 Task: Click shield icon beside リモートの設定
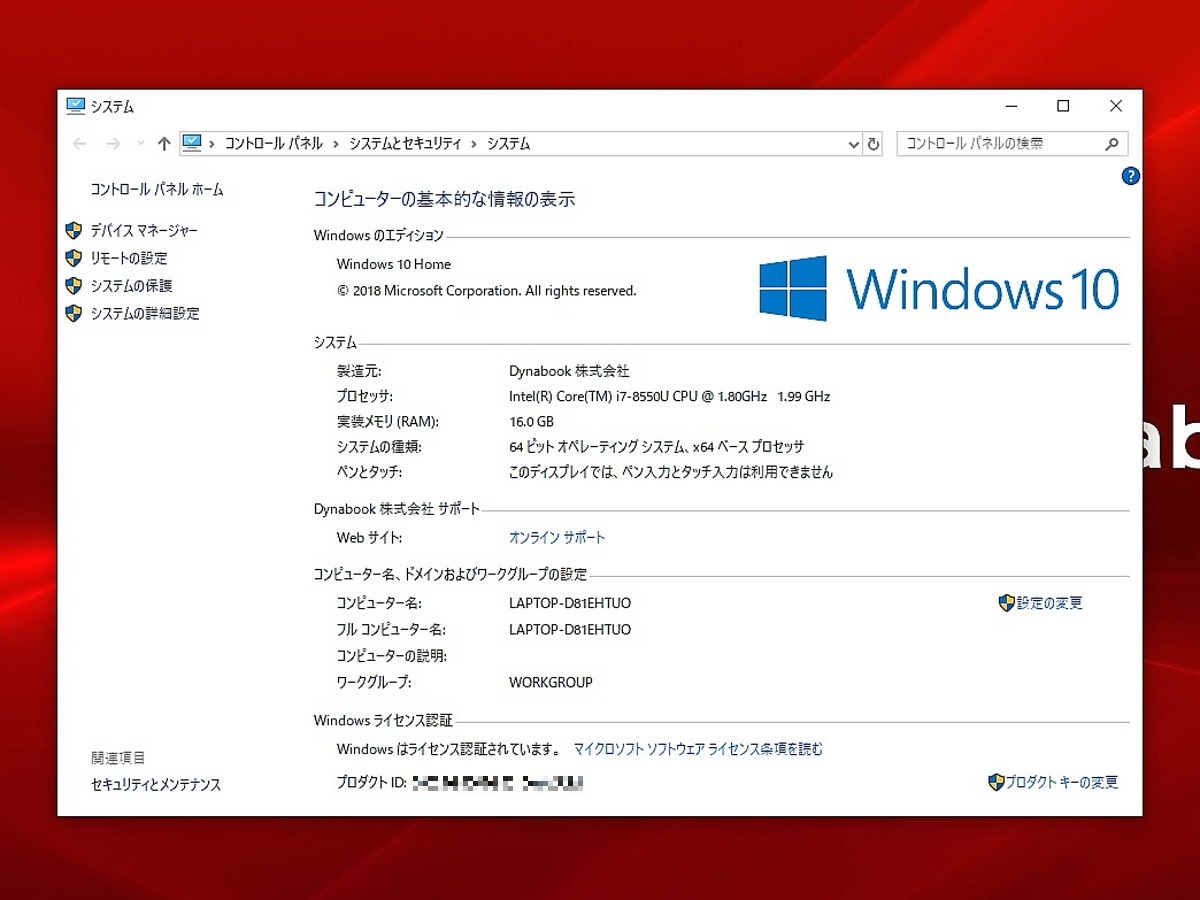coord(73,258)
